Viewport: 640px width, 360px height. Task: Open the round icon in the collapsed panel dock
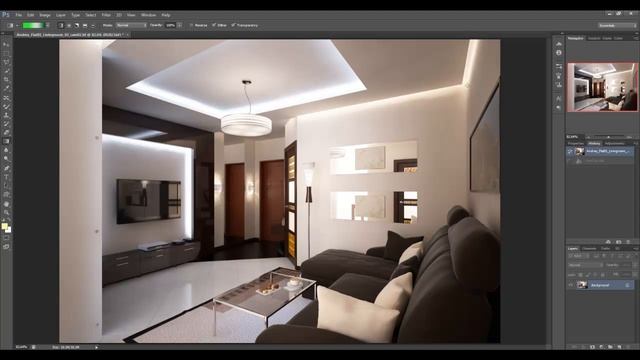[559, 53]
